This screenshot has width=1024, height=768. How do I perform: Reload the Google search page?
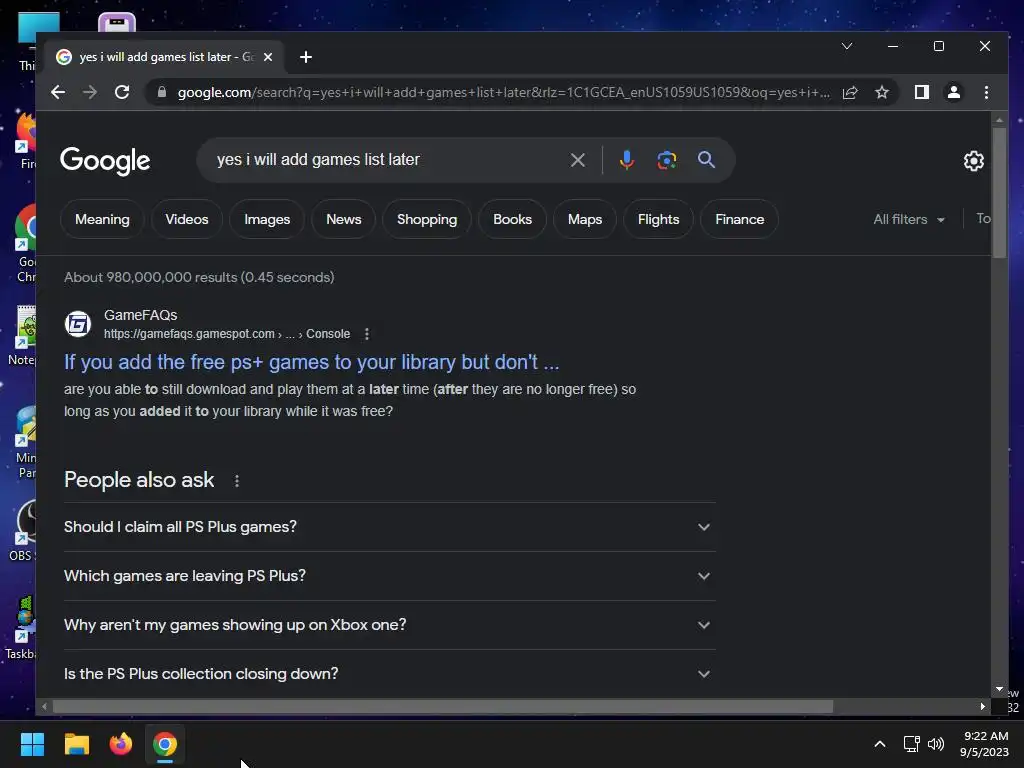point(121,92)
